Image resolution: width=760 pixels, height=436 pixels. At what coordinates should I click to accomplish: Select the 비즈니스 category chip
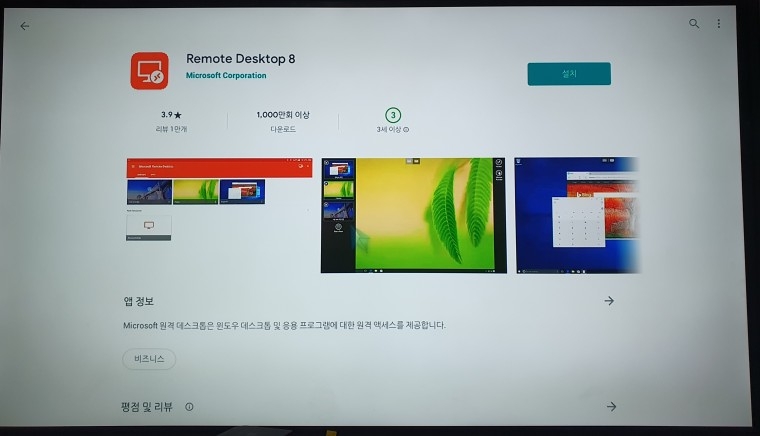click(x=149, y=359)
